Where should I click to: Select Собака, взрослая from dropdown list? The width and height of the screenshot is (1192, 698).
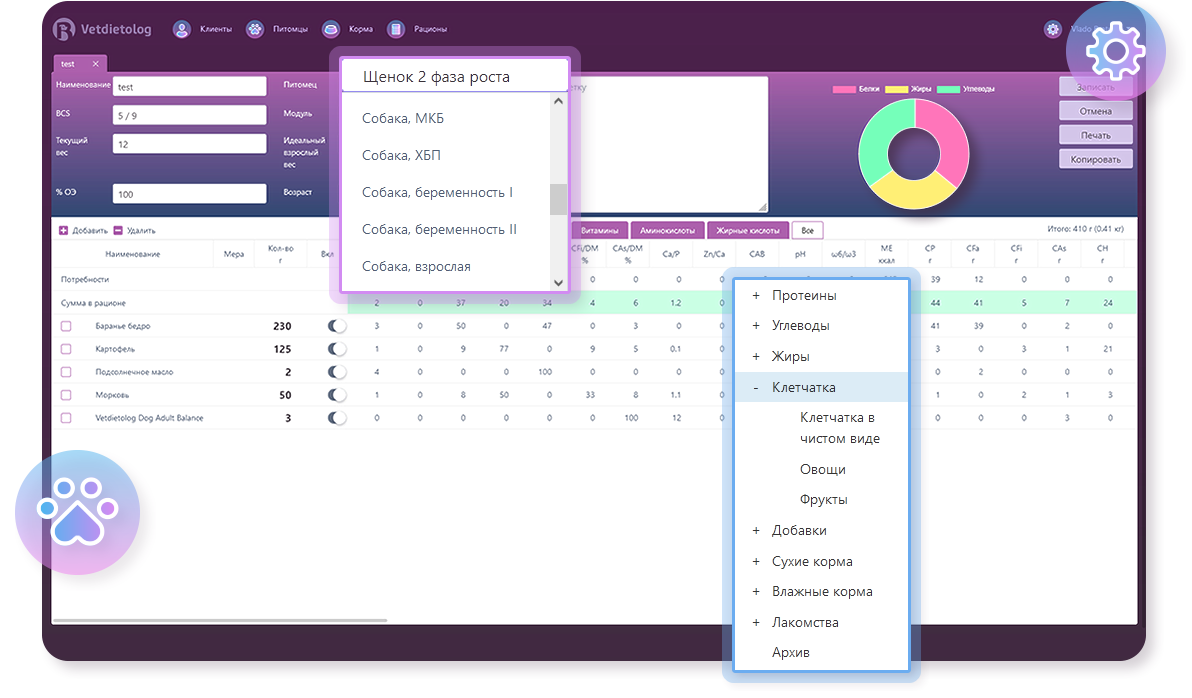pyautogui.click(x=416, y=266)
